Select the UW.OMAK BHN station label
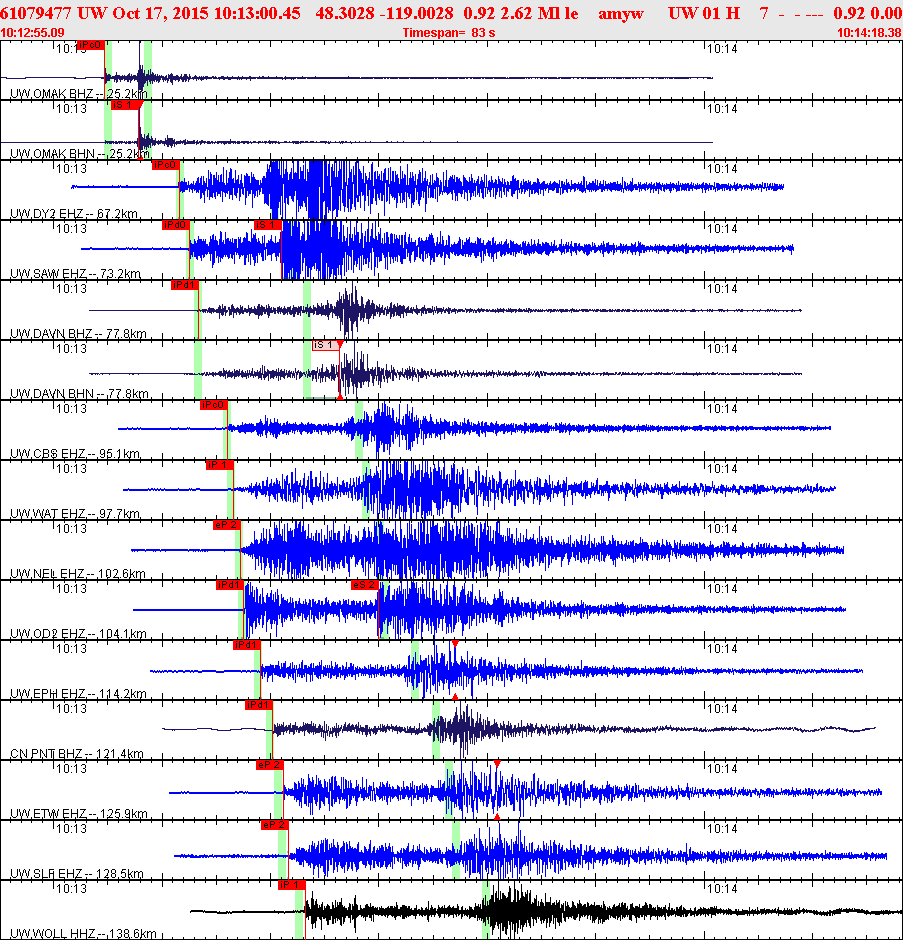Viewport: 903px width, 940px height. 80,153
